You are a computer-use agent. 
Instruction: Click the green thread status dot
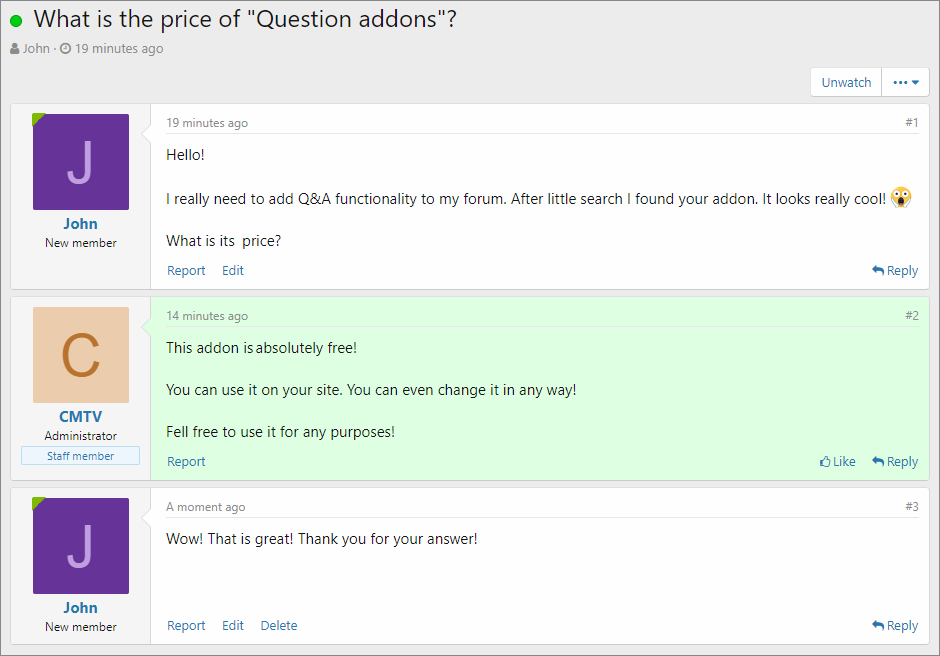coord(16,20)
